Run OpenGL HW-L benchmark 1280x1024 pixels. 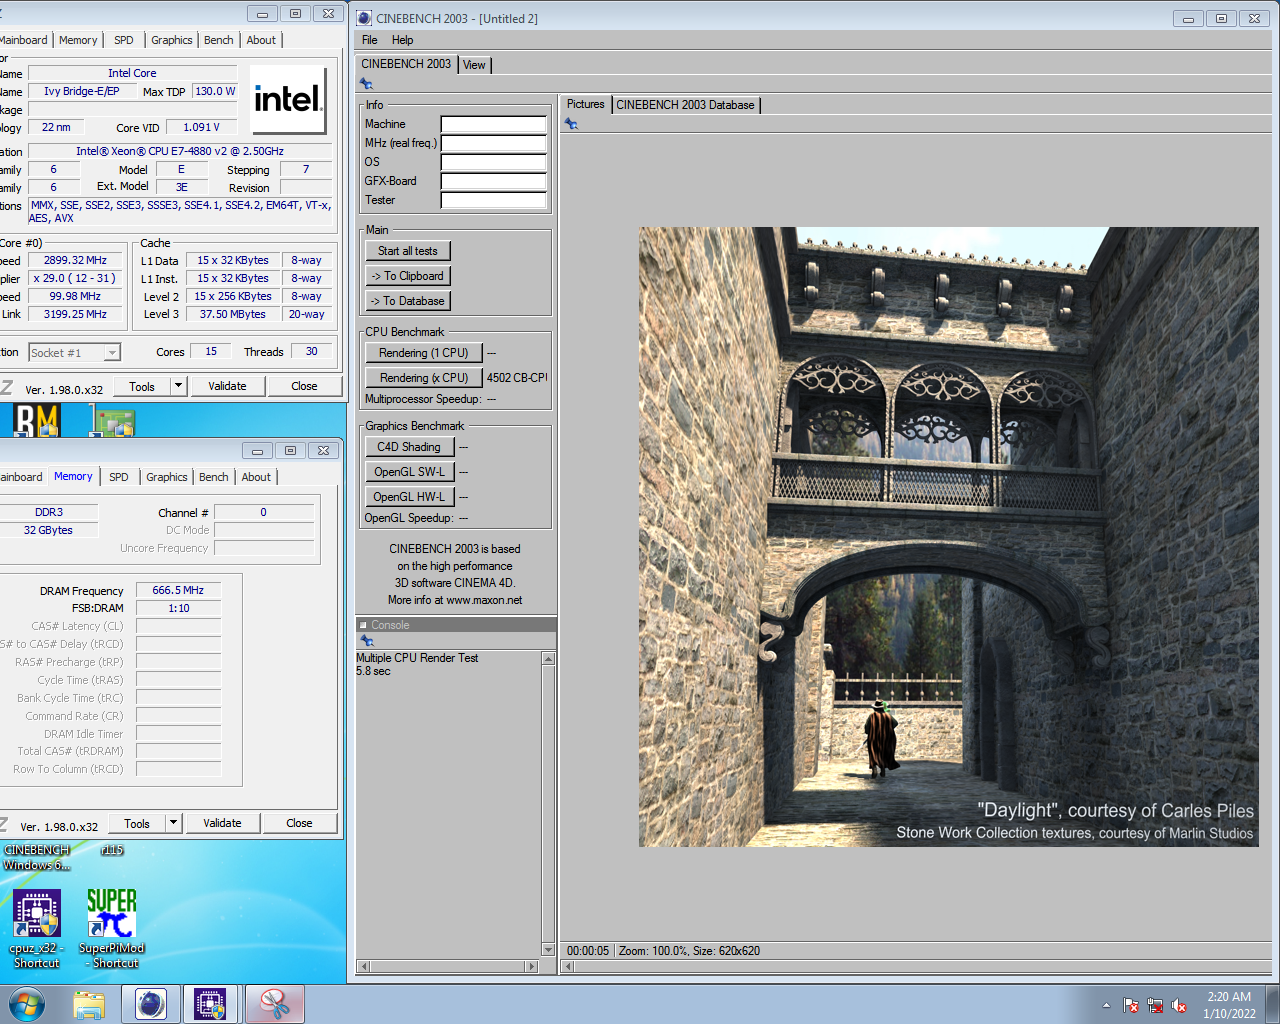coord(410,497)
